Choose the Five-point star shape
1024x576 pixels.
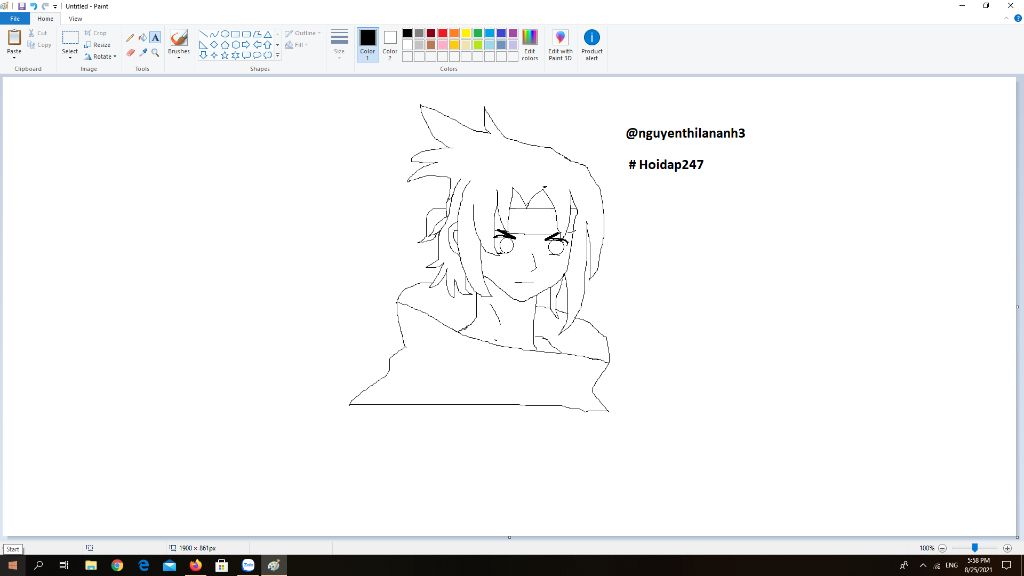coord(225,56)
